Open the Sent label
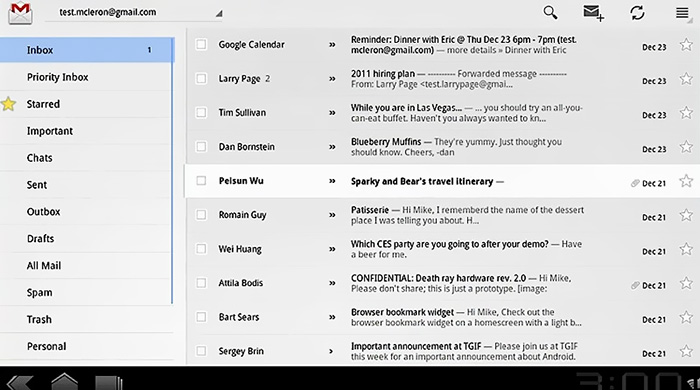Image resolution: width=700 pixels, height=390 pixels. (x=87, y=185)
